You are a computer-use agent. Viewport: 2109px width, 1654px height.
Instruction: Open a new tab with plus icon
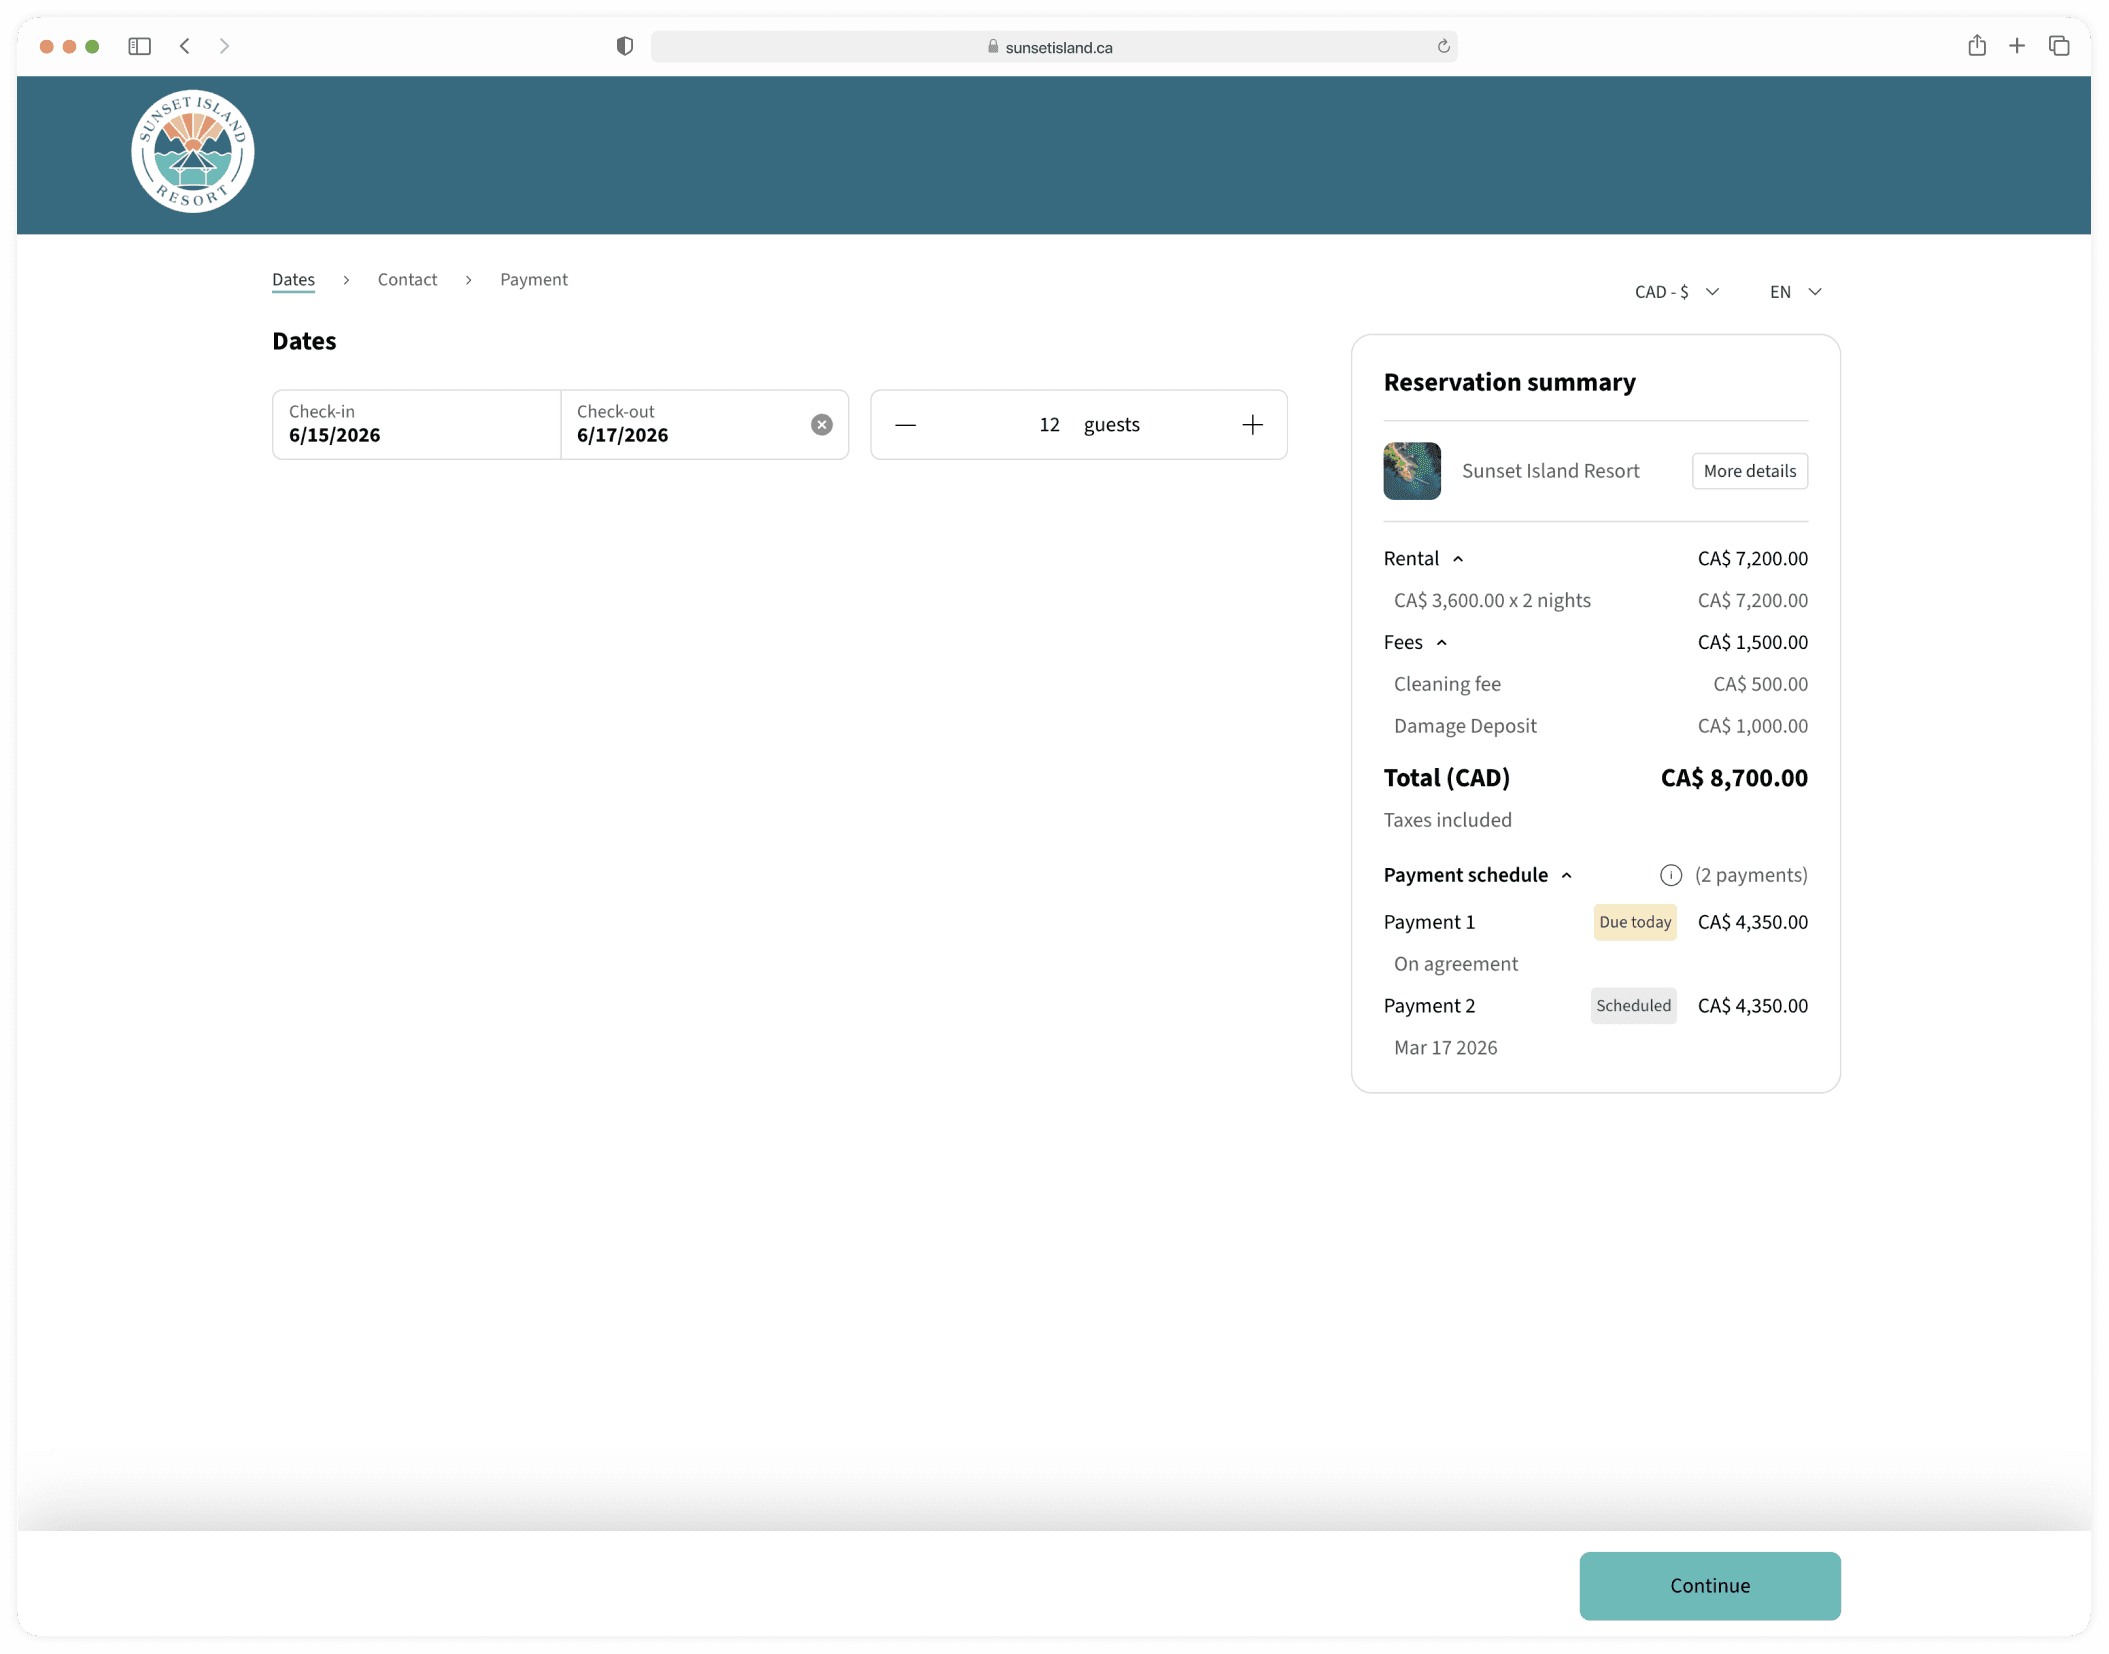(2016, 46)
